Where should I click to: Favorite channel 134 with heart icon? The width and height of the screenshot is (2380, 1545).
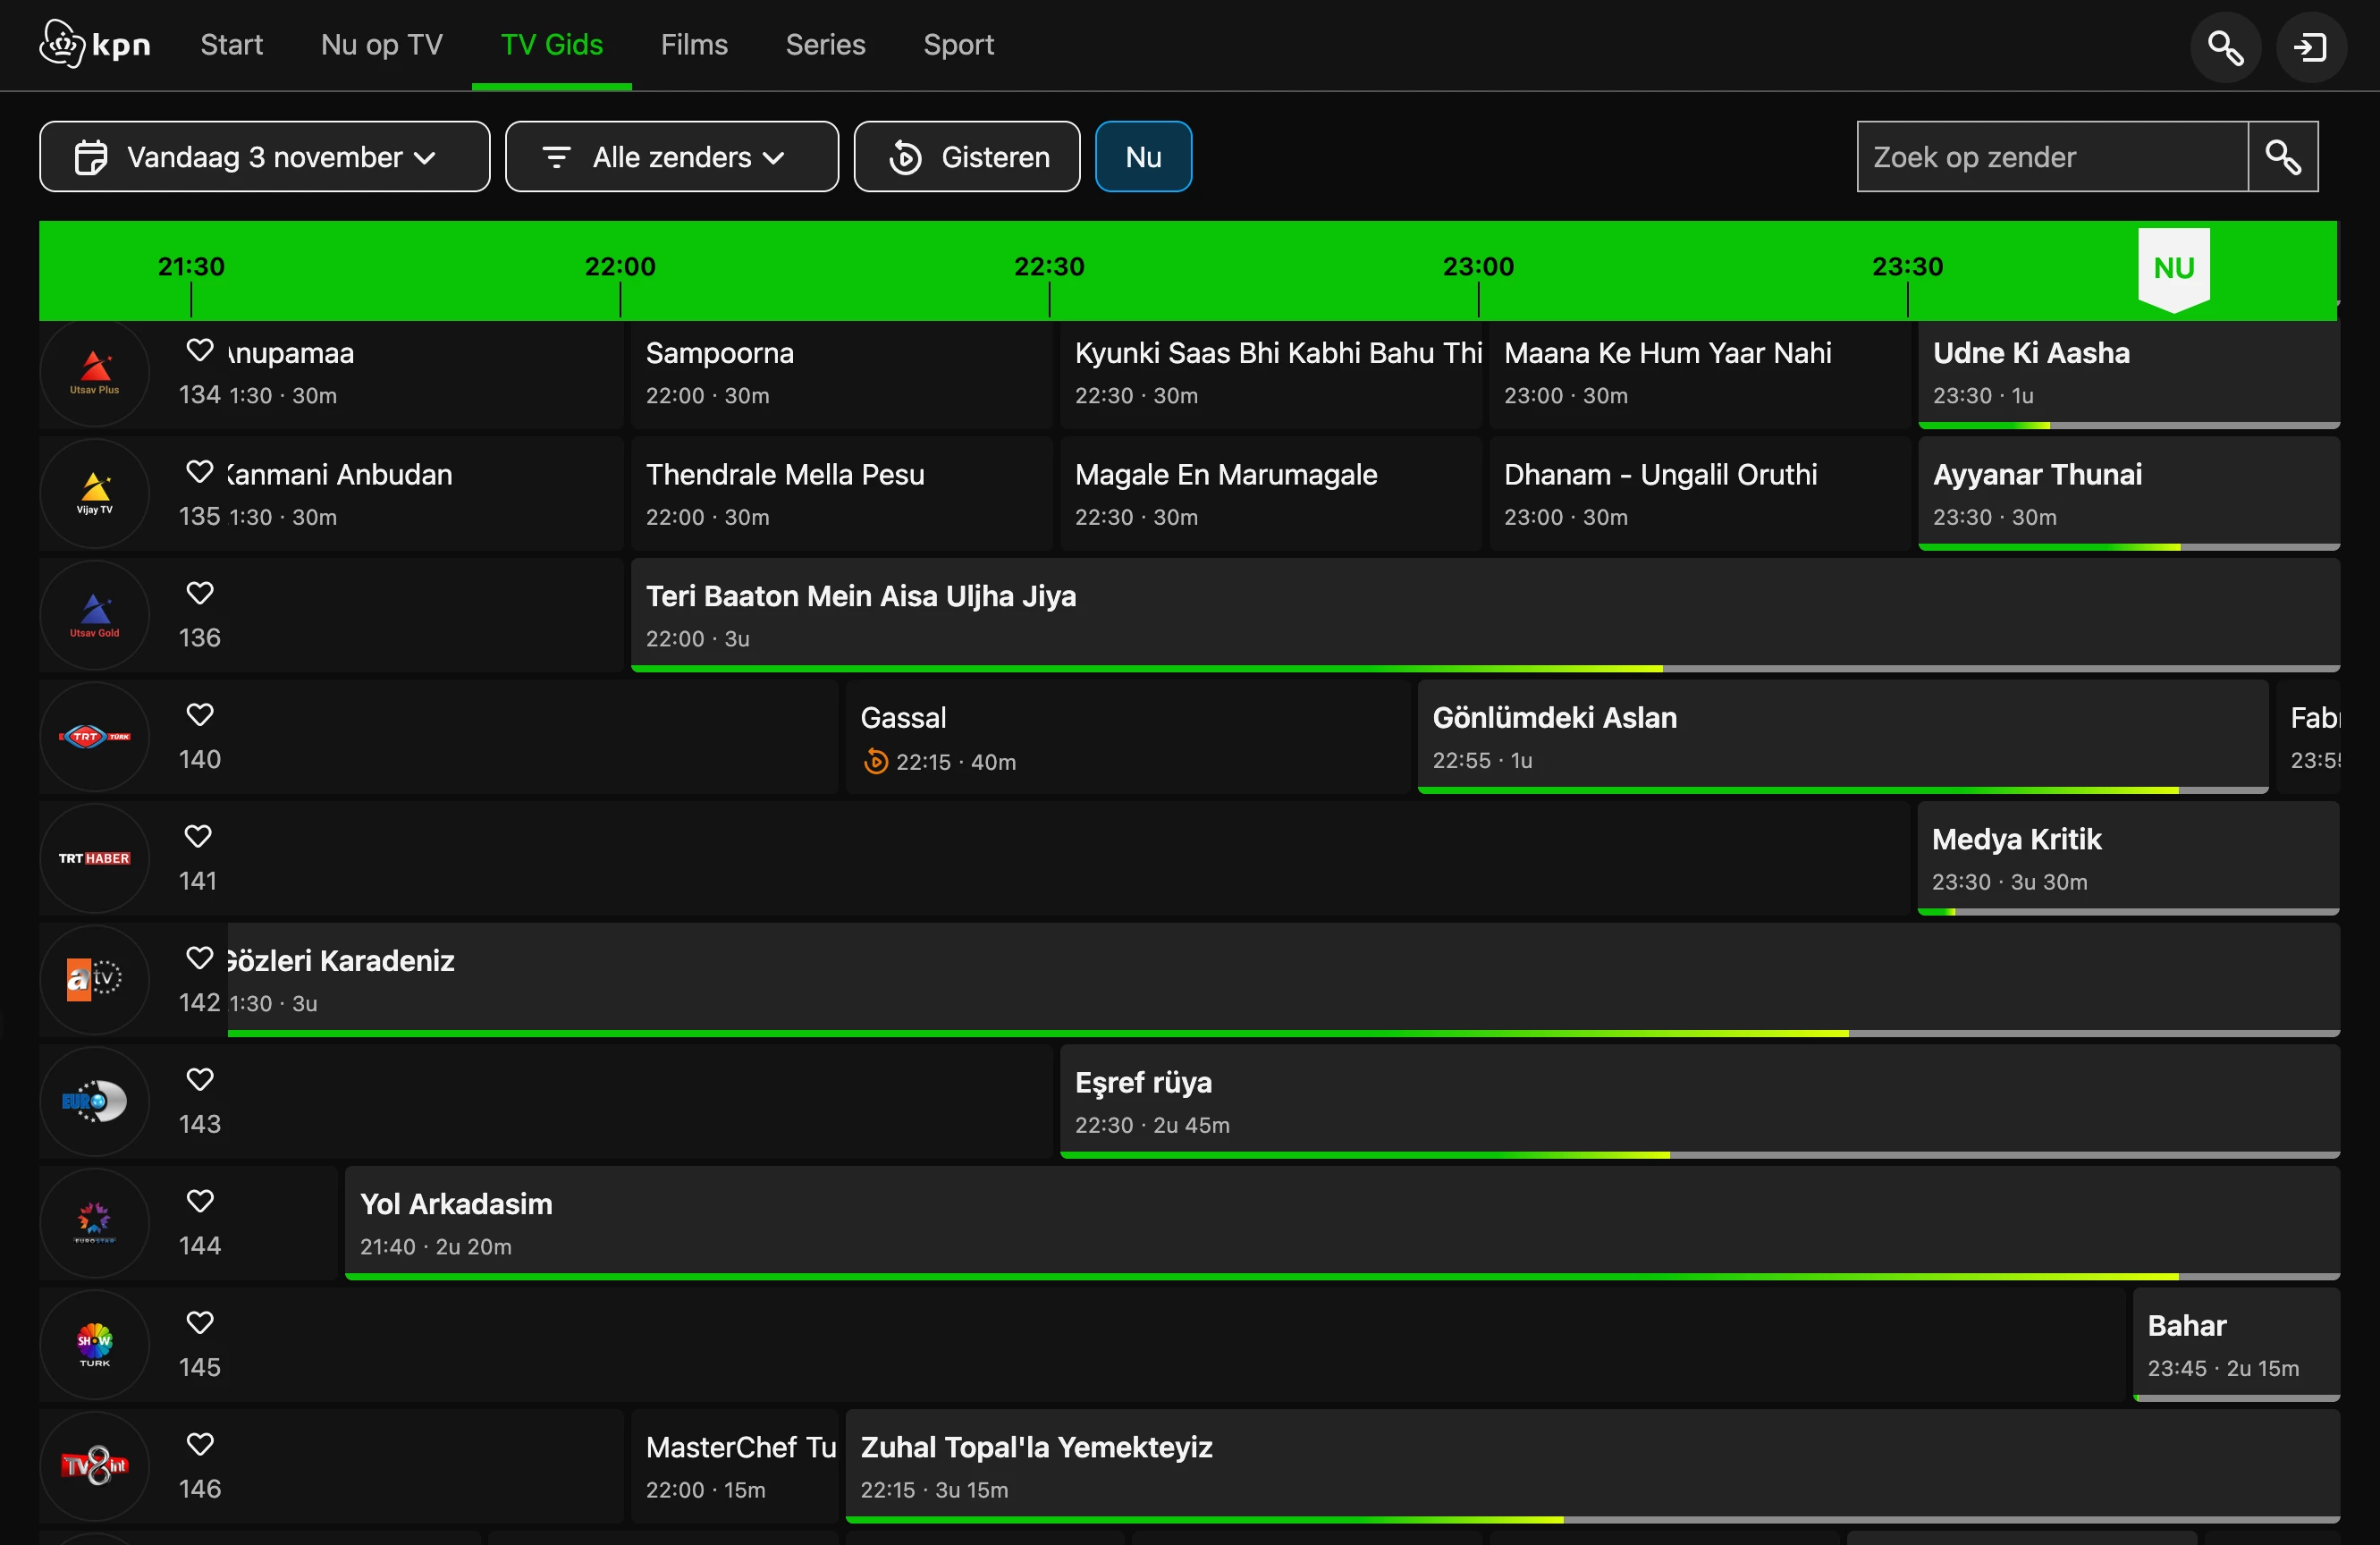200,350
